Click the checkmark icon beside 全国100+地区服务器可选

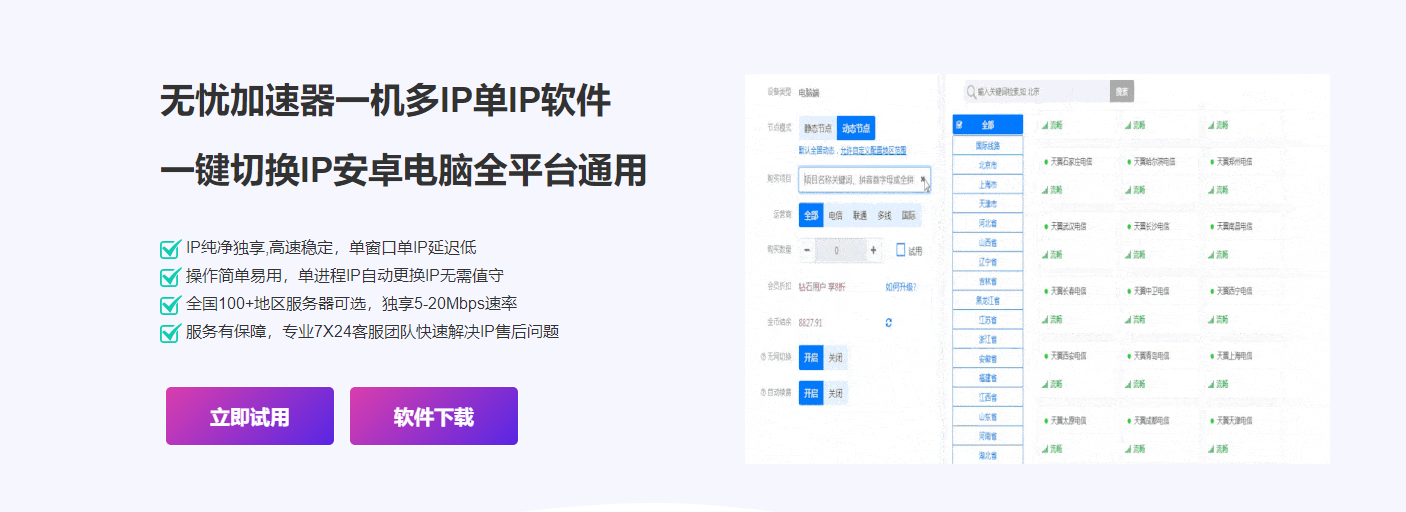169,305
